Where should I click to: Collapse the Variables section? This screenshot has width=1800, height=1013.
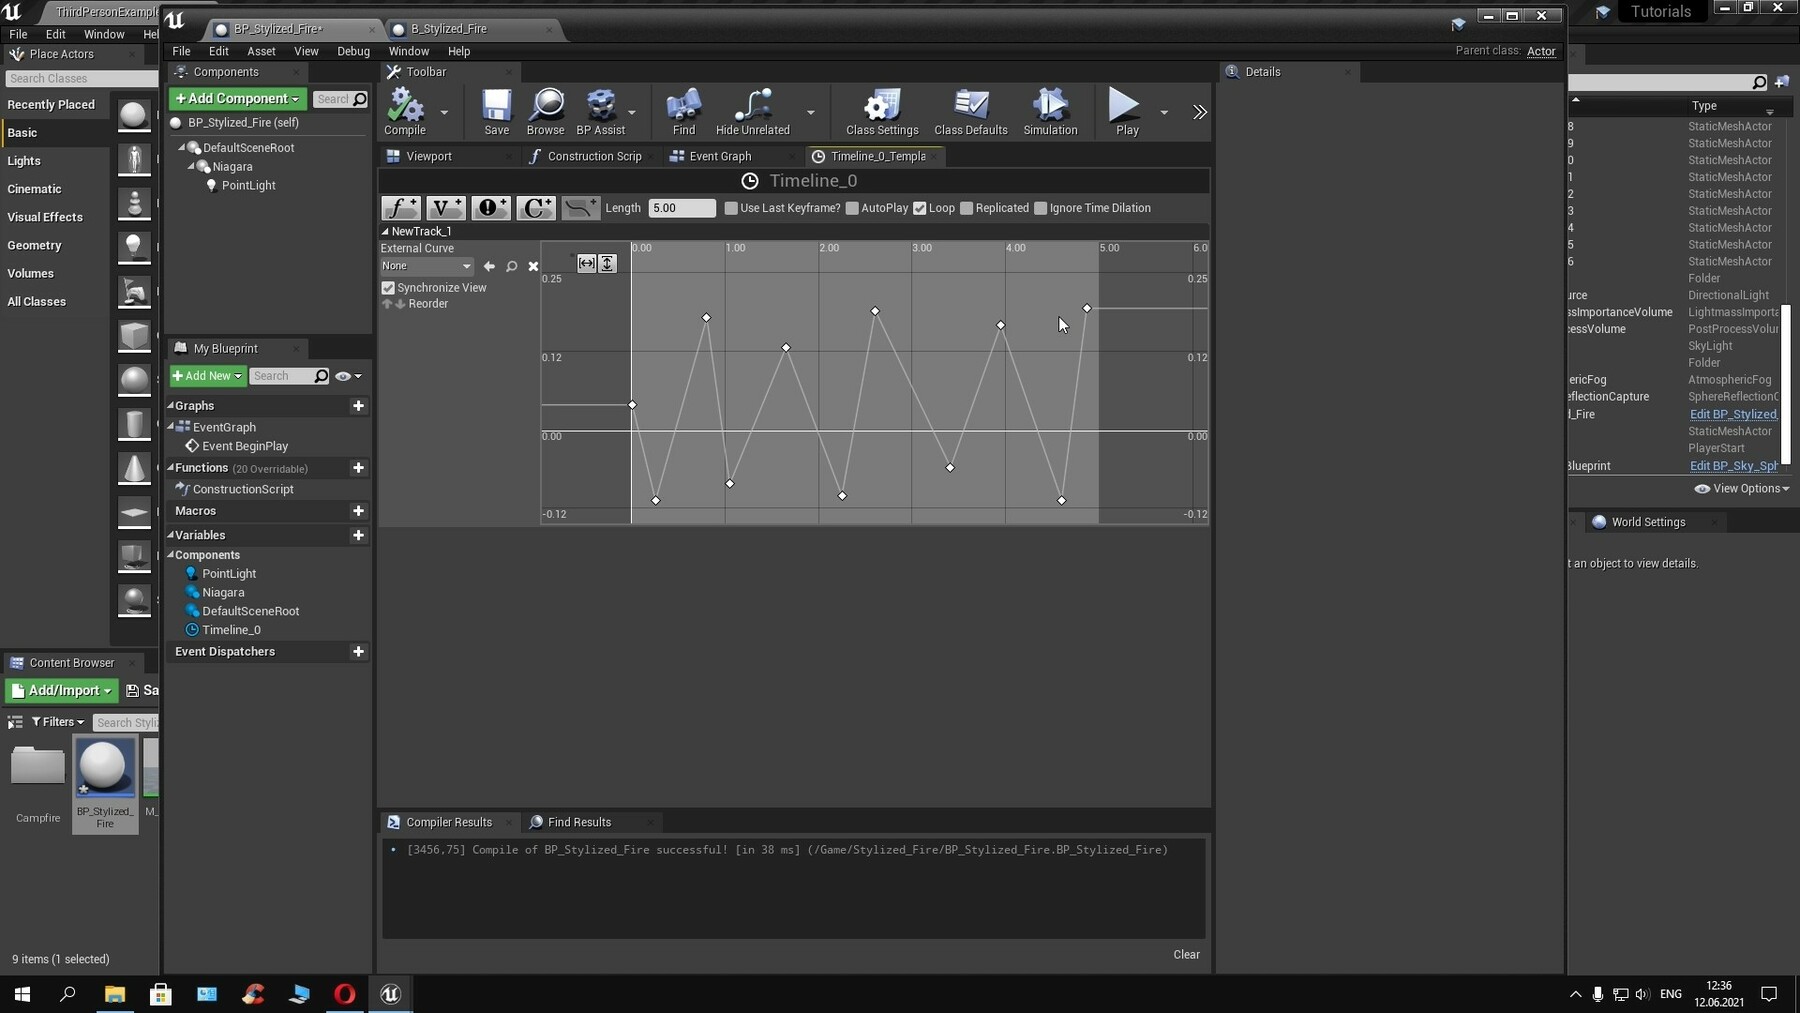tap(171, 535)
